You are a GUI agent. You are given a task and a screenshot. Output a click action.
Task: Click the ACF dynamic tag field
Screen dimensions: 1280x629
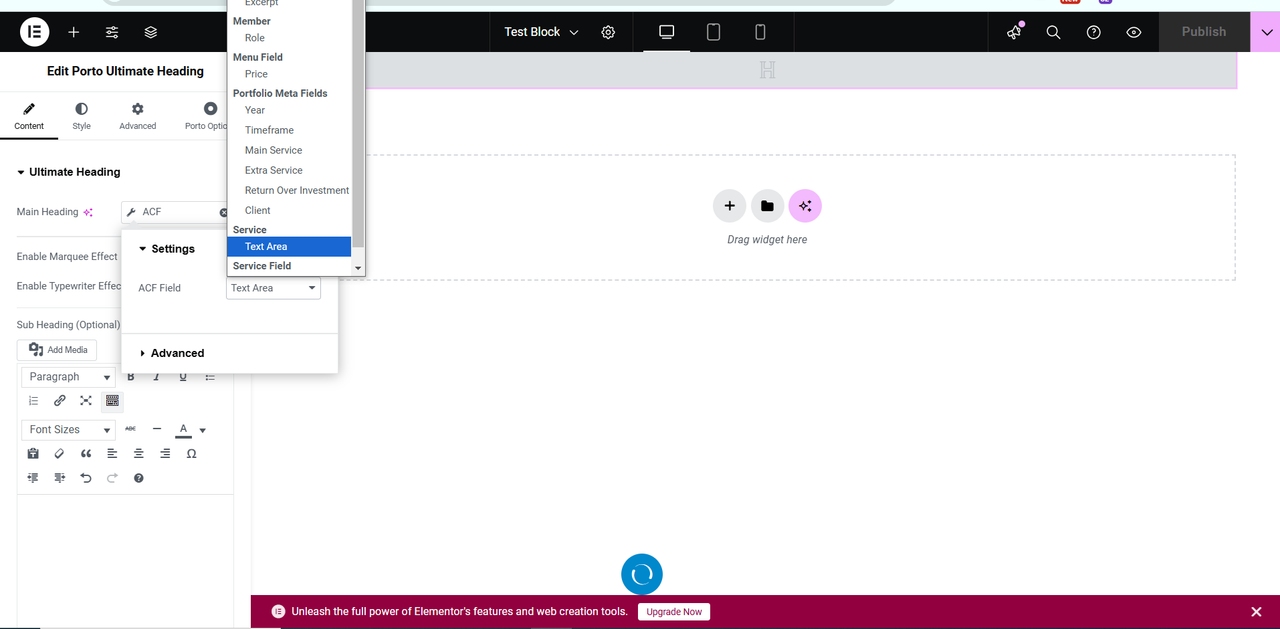coord(172,212)
